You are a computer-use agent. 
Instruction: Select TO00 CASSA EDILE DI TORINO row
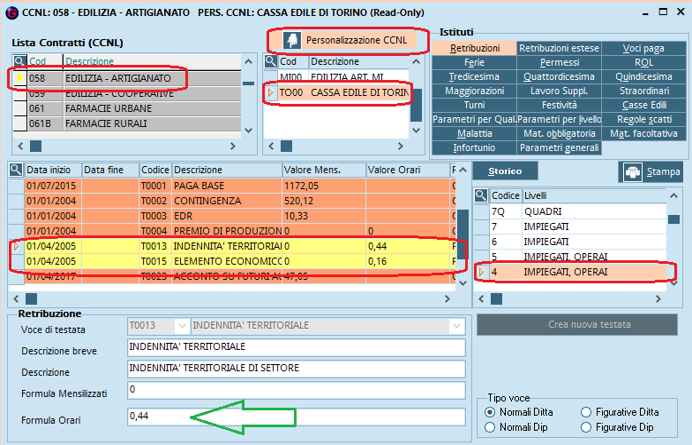[x=337, y=92]
